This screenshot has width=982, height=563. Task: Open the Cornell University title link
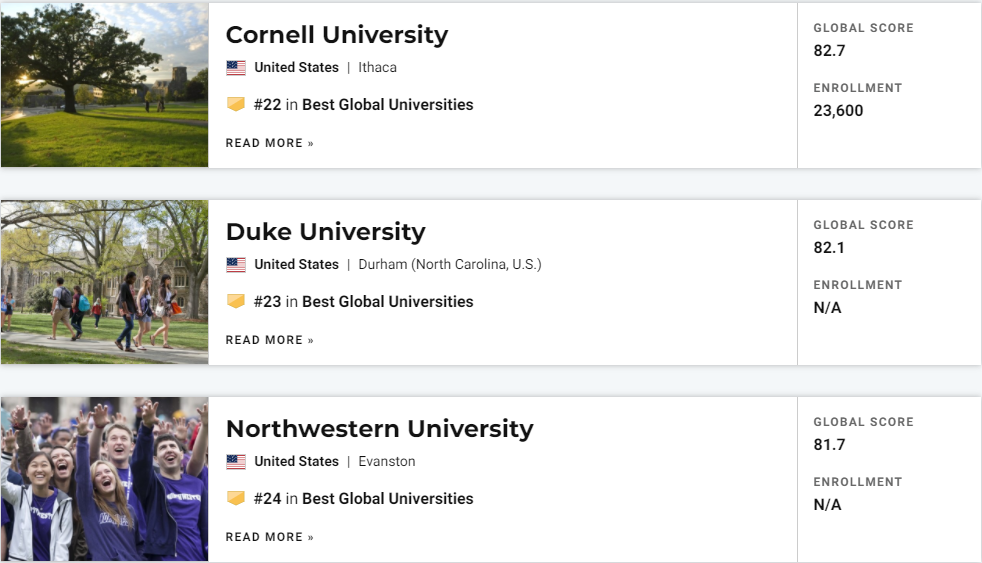pyautogui.click(x=336, y=35)
